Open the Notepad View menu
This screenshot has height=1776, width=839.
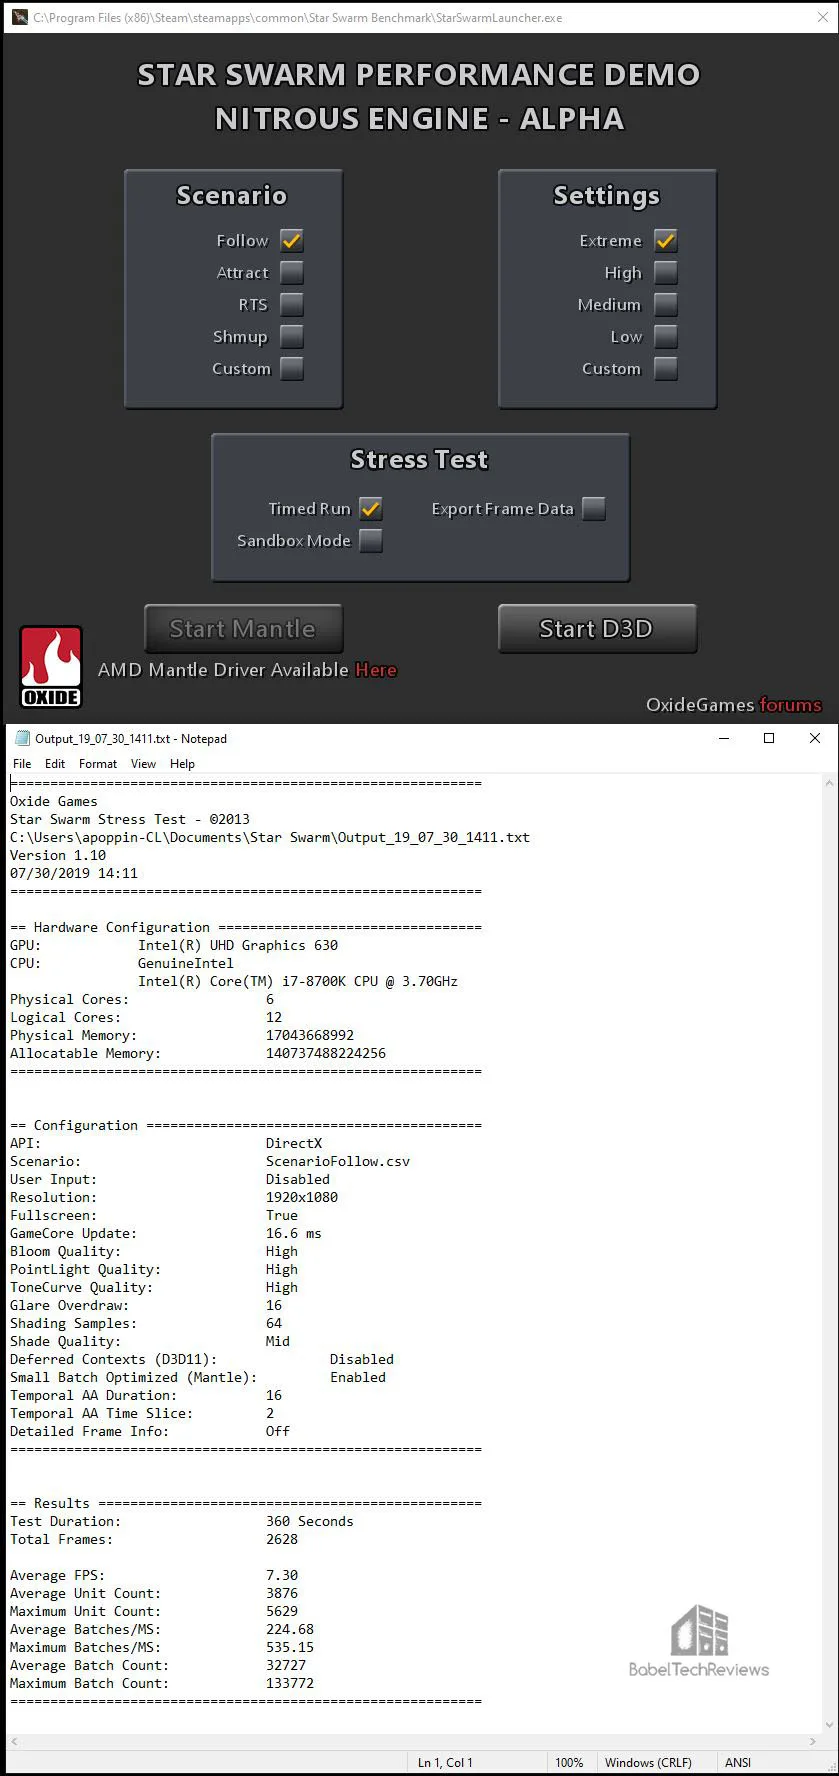click(x=144, y=764)
